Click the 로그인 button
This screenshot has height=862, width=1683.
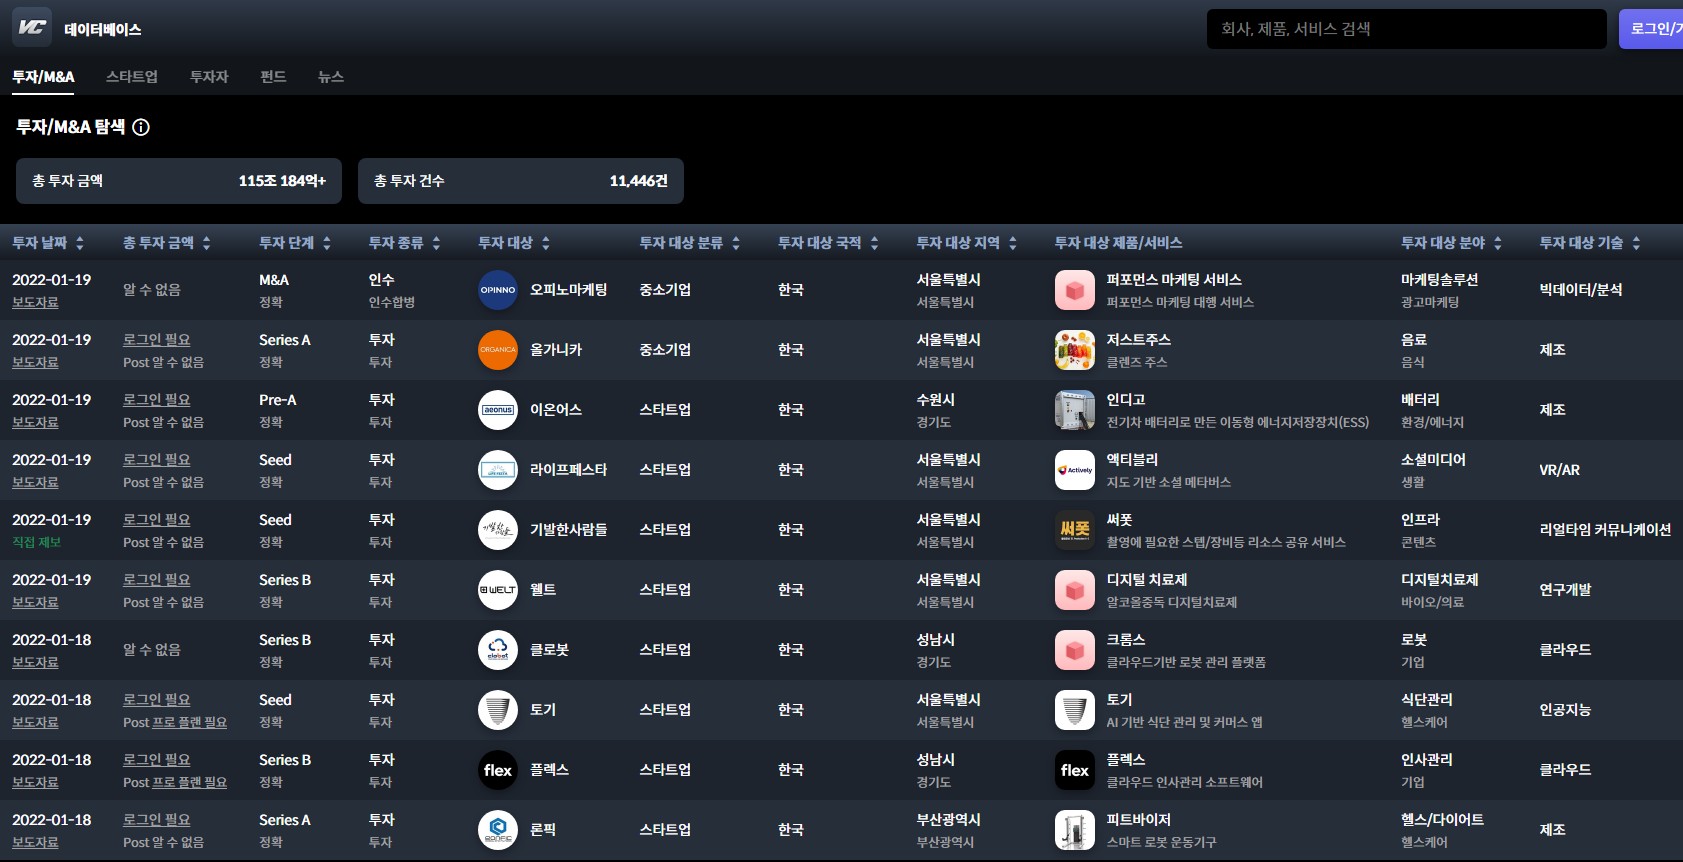pos(1652,29)
